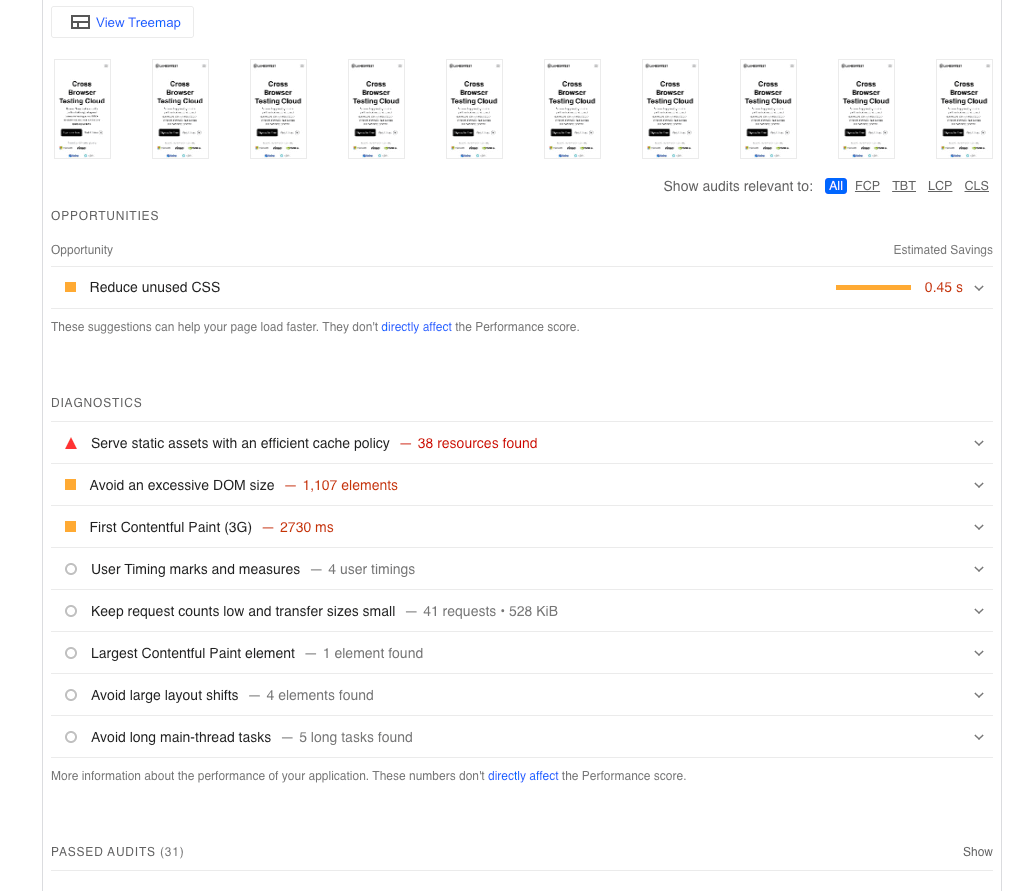
Task: Deselect the All audits filter chip
Action: pyautogui.click(x=836, y=186)
